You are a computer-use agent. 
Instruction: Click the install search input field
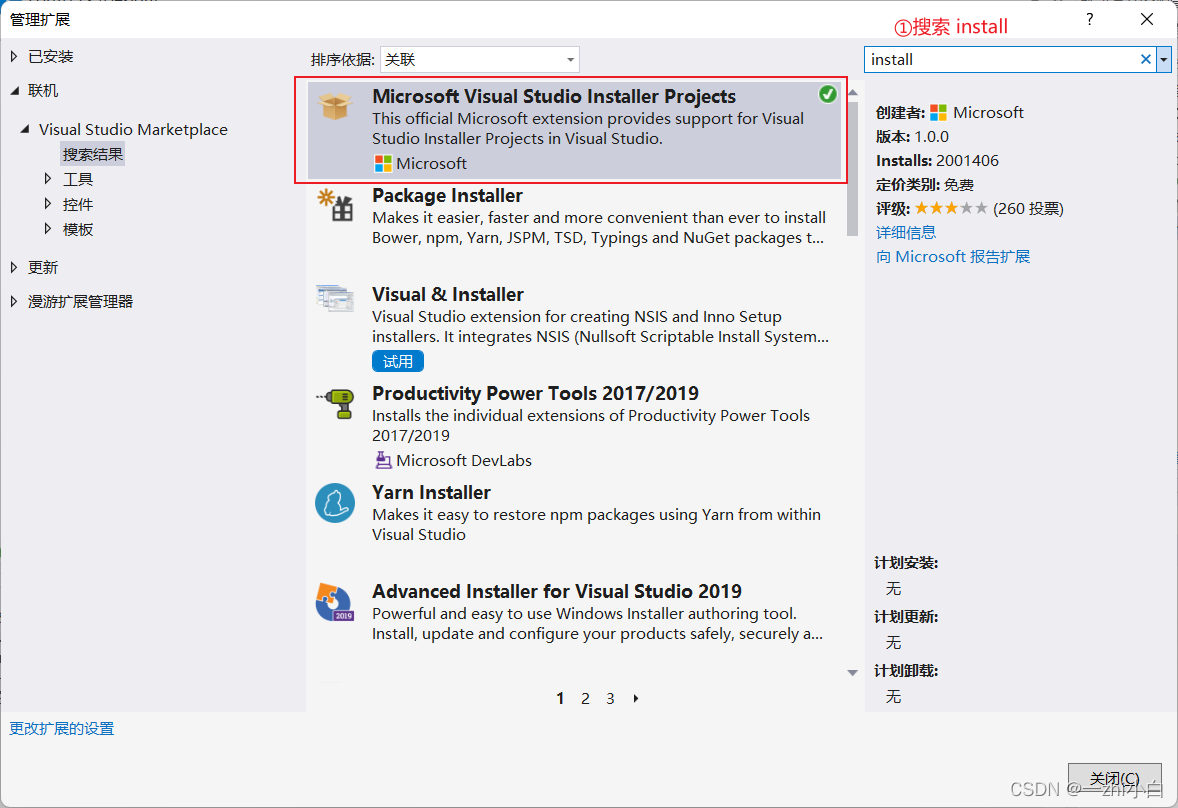coord(1002,59)
